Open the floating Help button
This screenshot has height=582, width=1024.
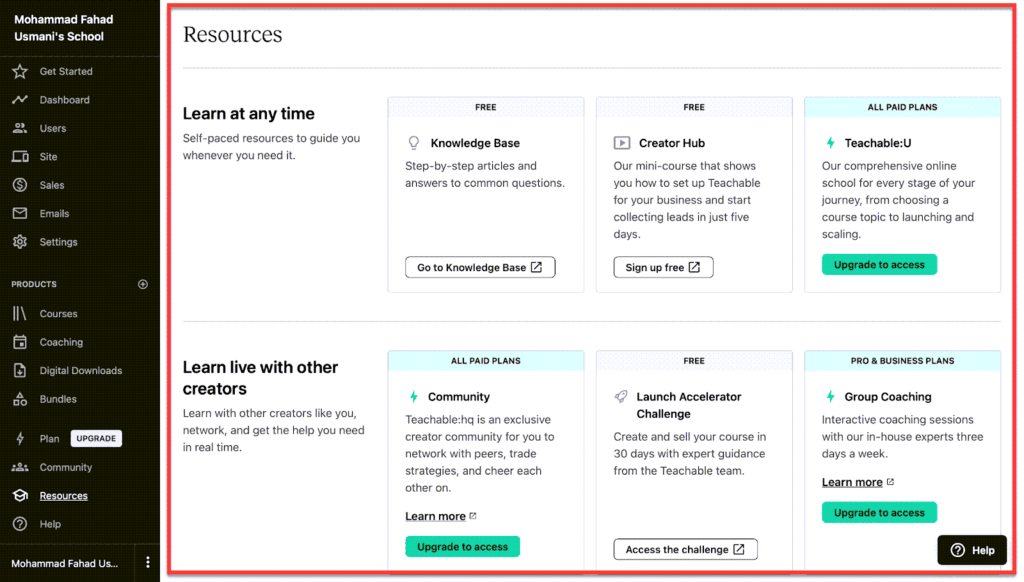[972, 550]
